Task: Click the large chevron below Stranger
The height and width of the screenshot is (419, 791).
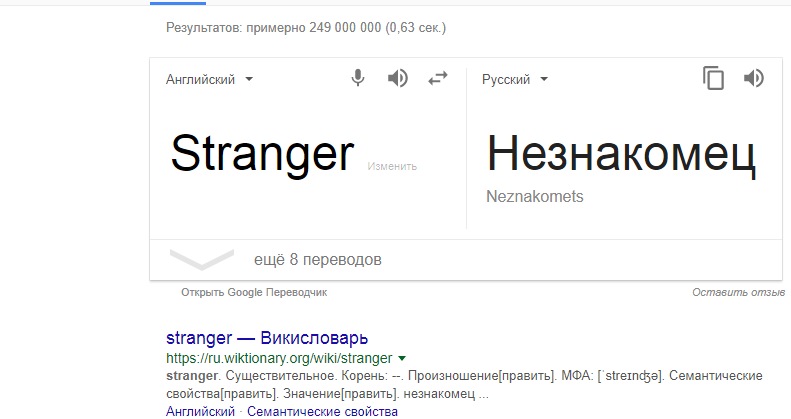Action: [202, 259]
